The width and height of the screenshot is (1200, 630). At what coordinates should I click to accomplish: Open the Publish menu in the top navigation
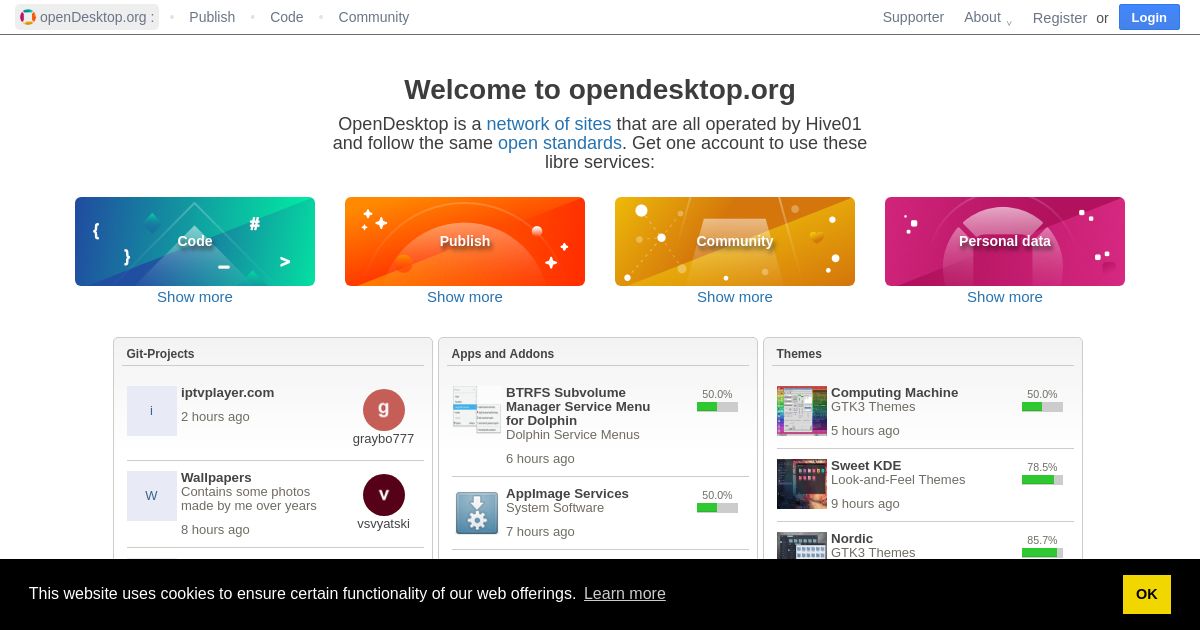[212, 17]
